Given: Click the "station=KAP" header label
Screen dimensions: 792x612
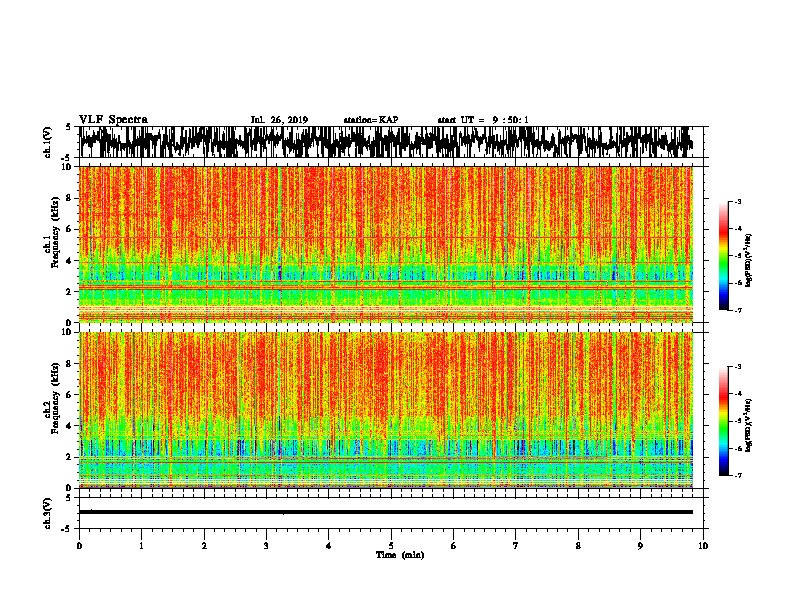Looking at the screenshot, I should (371, 120).
